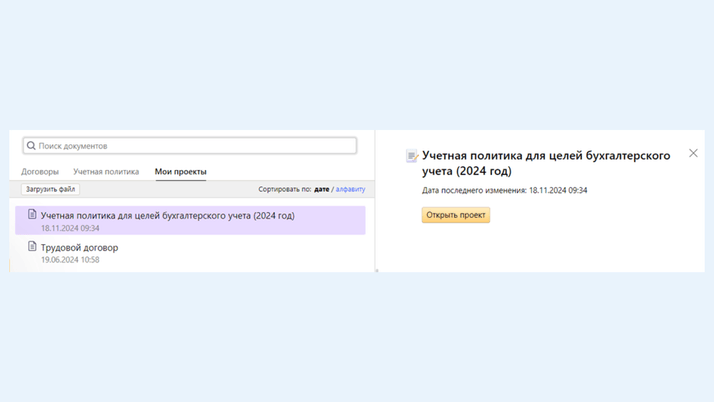Sort documents by дате
Viewport: 714px width, 402px height.
point(322,189)
